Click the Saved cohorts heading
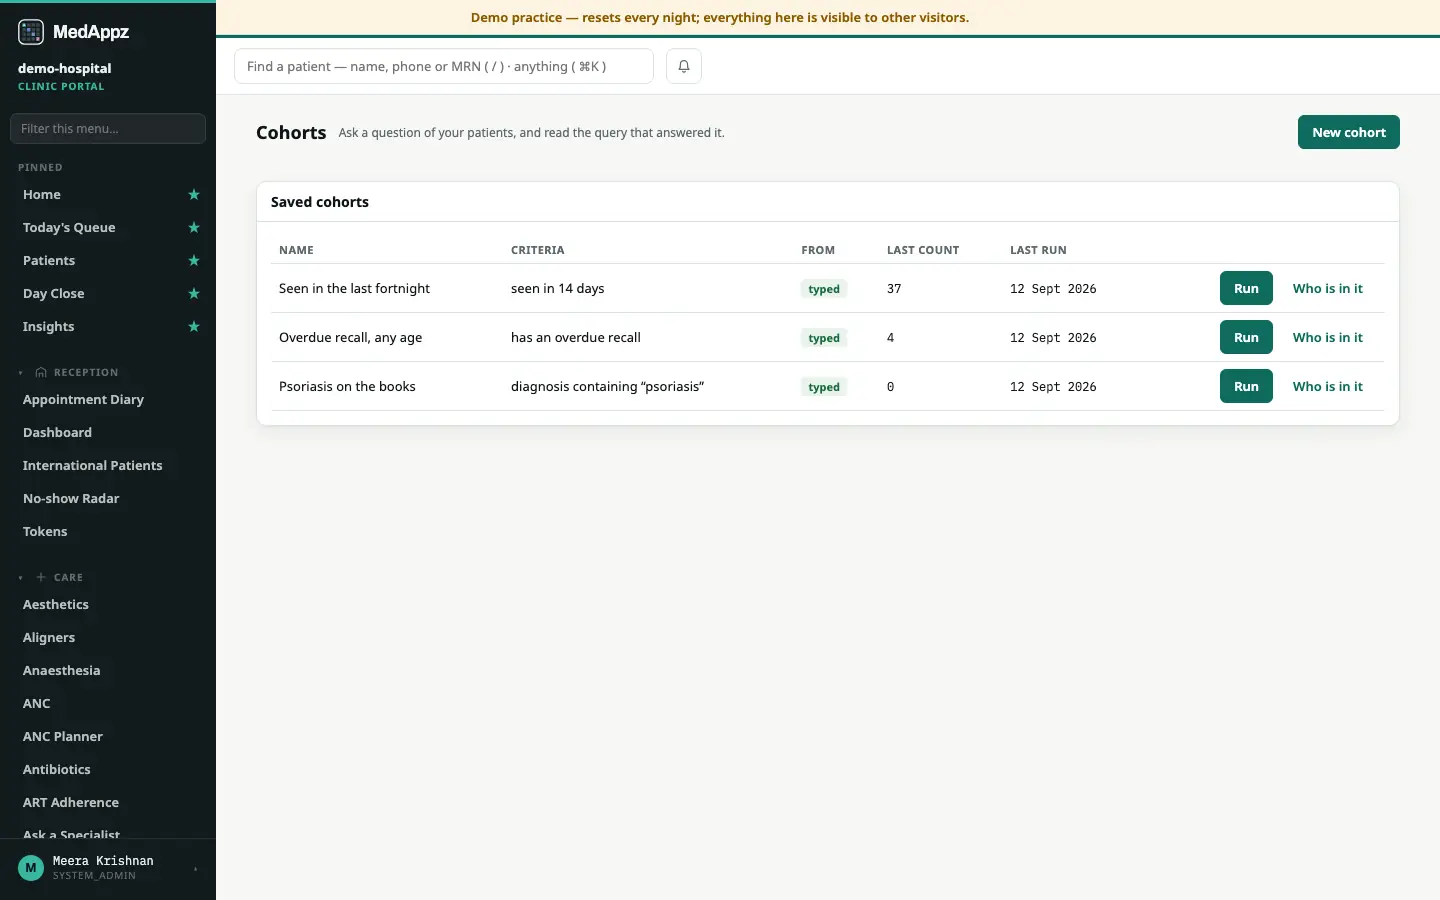Viewport: 1440px width, 900px height. tap(320, 202)
